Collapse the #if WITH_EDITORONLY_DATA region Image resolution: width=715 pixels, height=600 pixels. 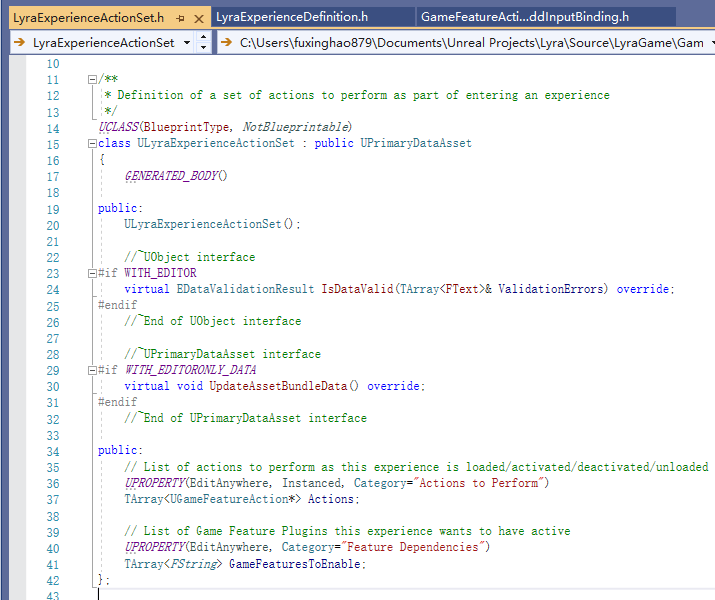coord(92,371)
